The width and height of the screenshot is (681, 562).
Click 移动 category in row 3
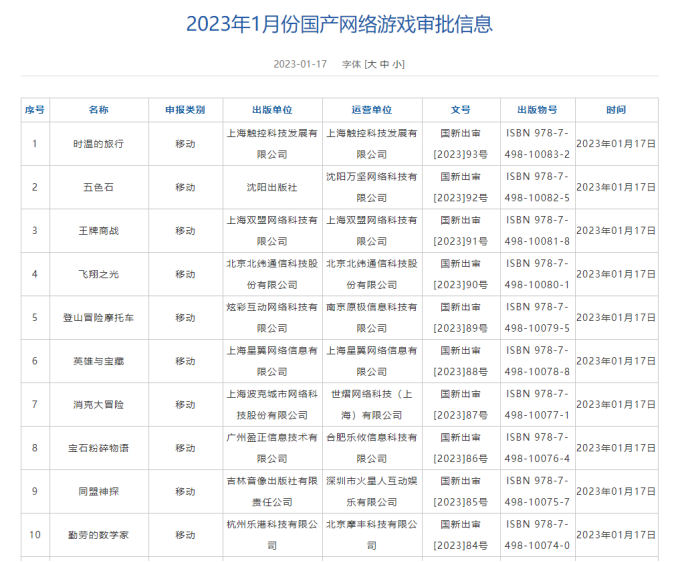(x=185, y=231)
